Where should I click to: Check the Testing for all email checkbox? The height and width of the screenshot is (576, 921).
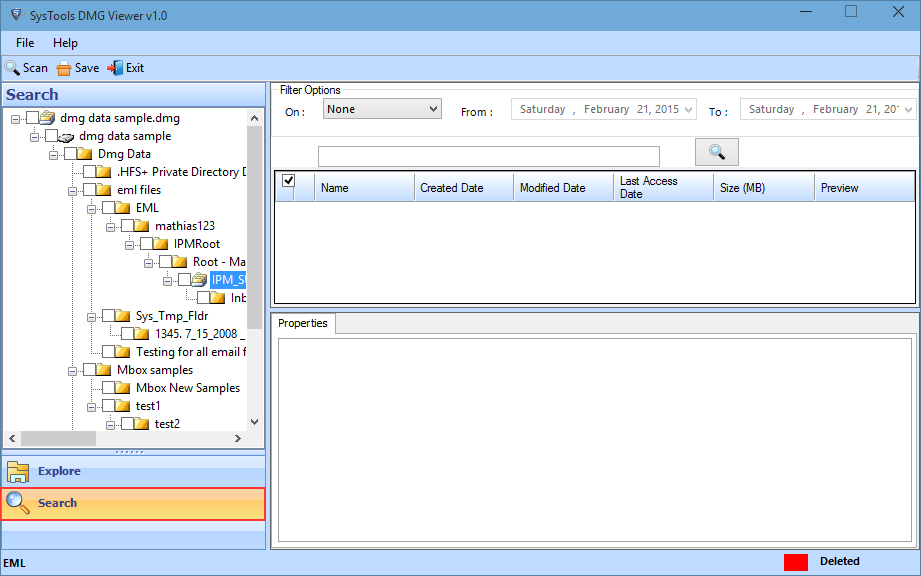point(108,352)
